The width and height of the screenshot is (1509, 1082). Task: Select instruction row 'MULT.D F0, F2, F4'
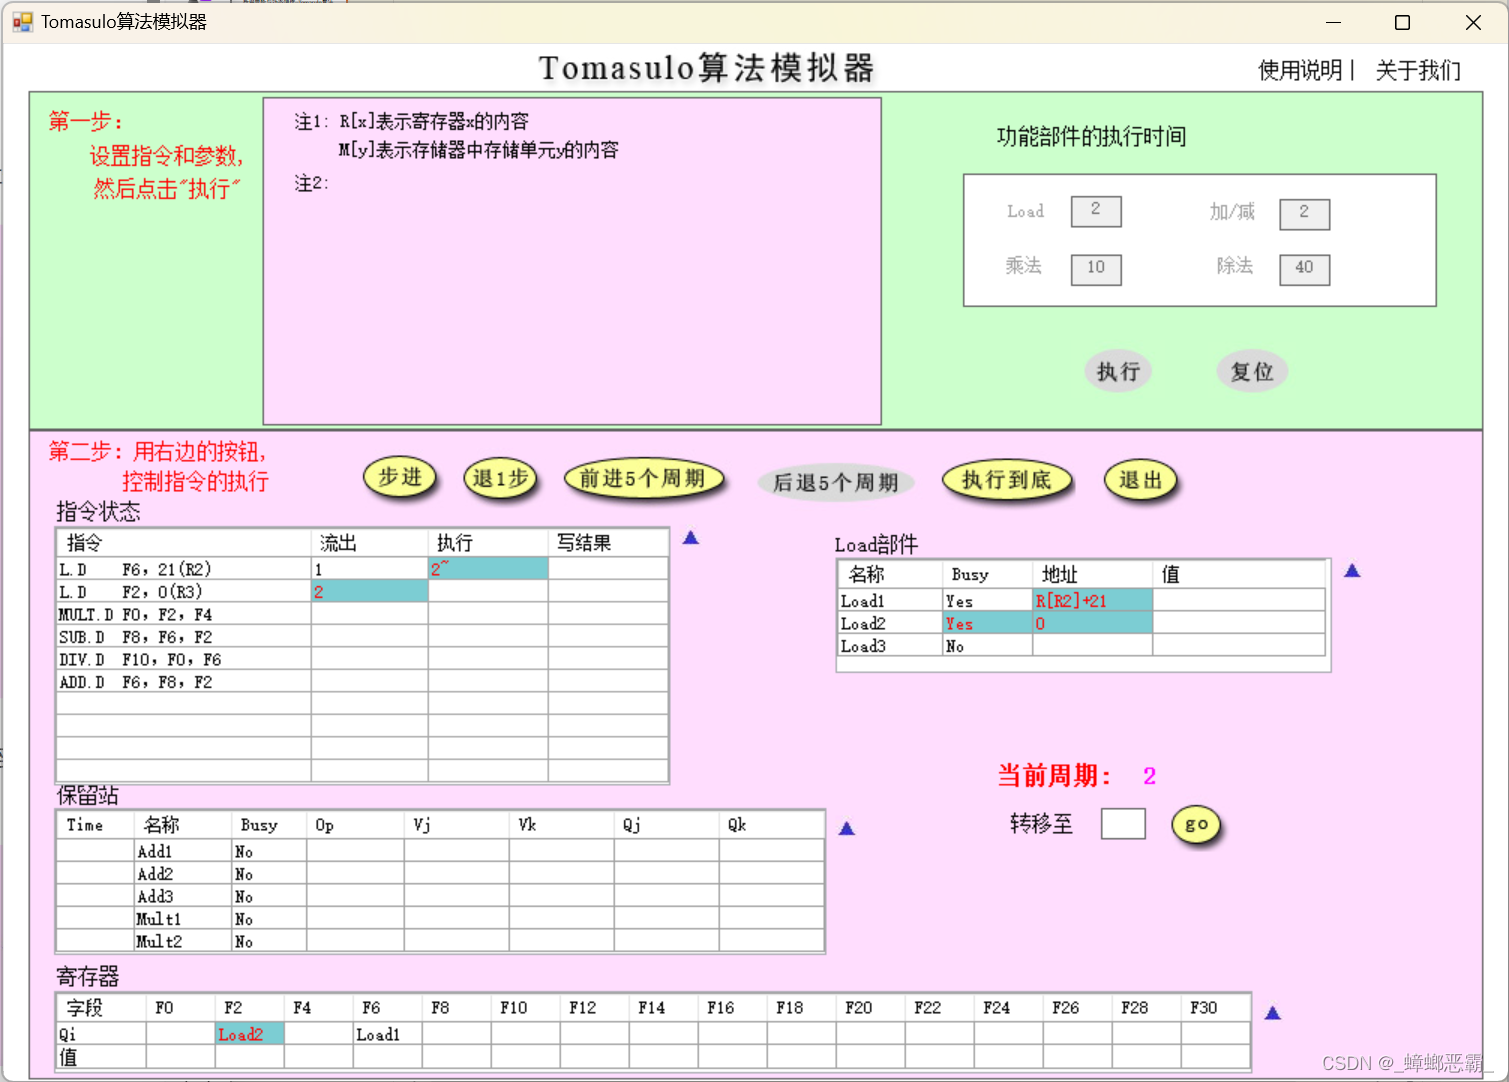coord(362,614)
